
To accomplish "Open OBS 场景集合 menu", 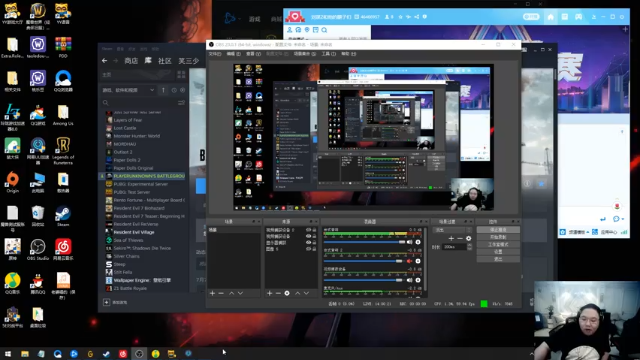I will point(304,54).
